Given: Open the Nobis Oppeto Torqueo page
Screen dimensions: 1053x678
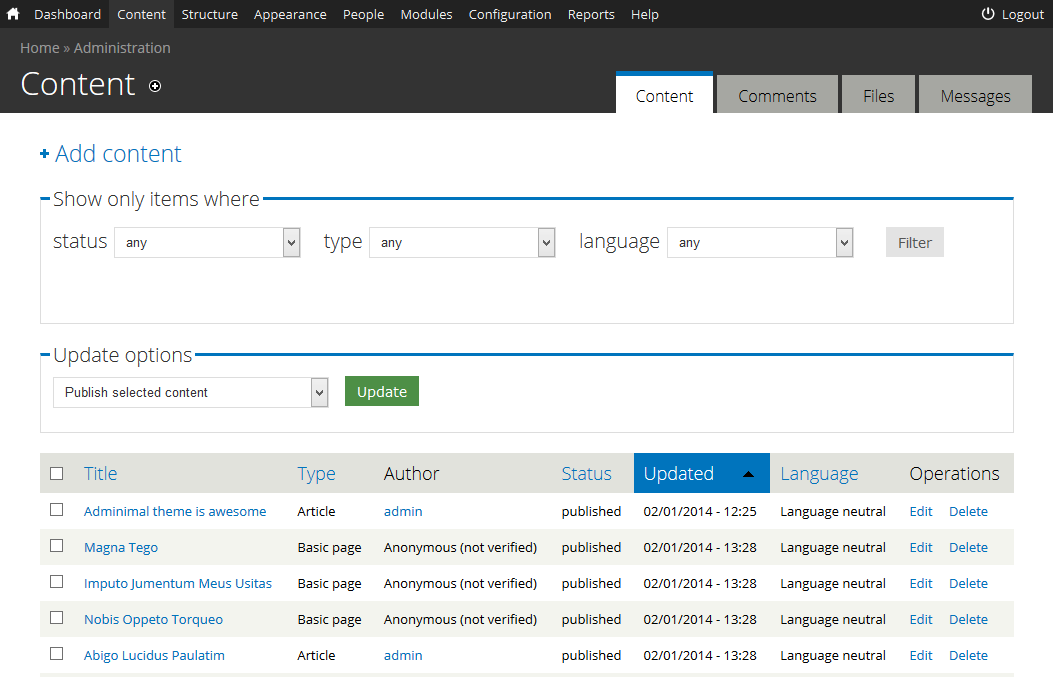Looking at the screenshot, I should [153, 620].
